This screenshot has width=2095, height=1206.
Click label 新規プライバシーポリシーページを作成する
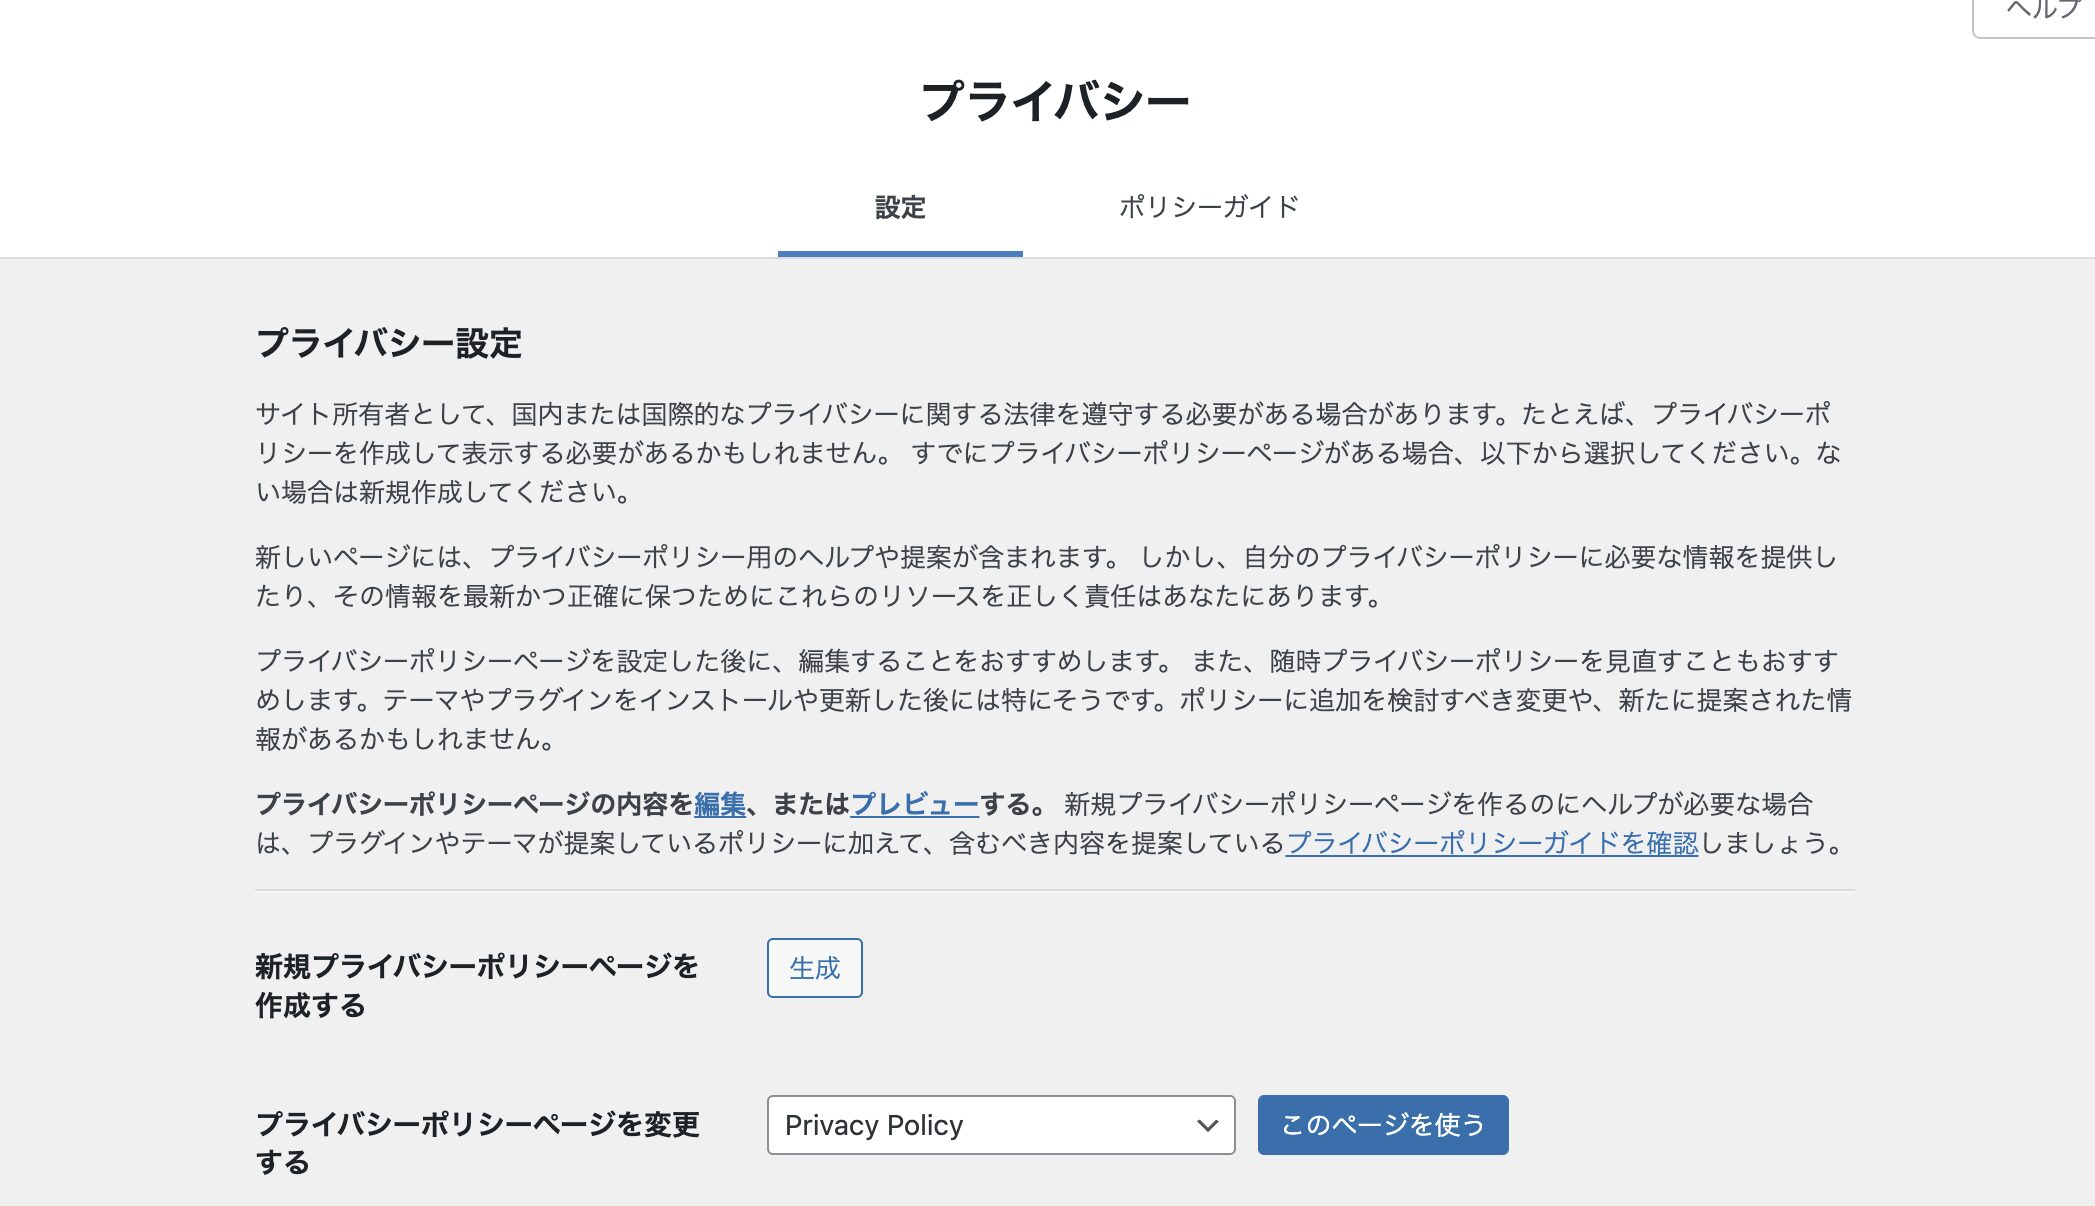click(x=477, y=986)
